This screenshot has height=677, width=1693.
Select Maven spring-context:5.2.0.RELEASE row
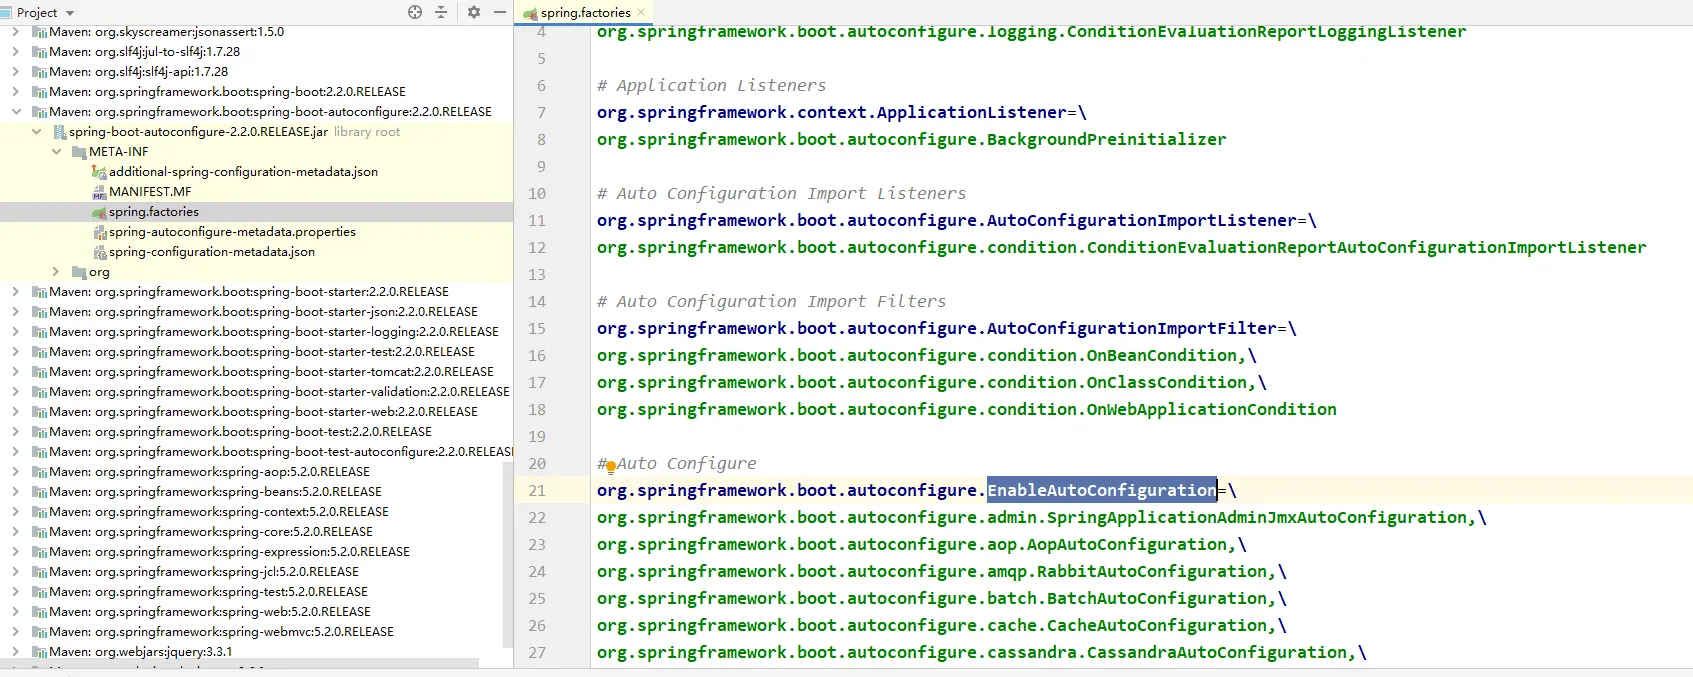coord(256,512)
